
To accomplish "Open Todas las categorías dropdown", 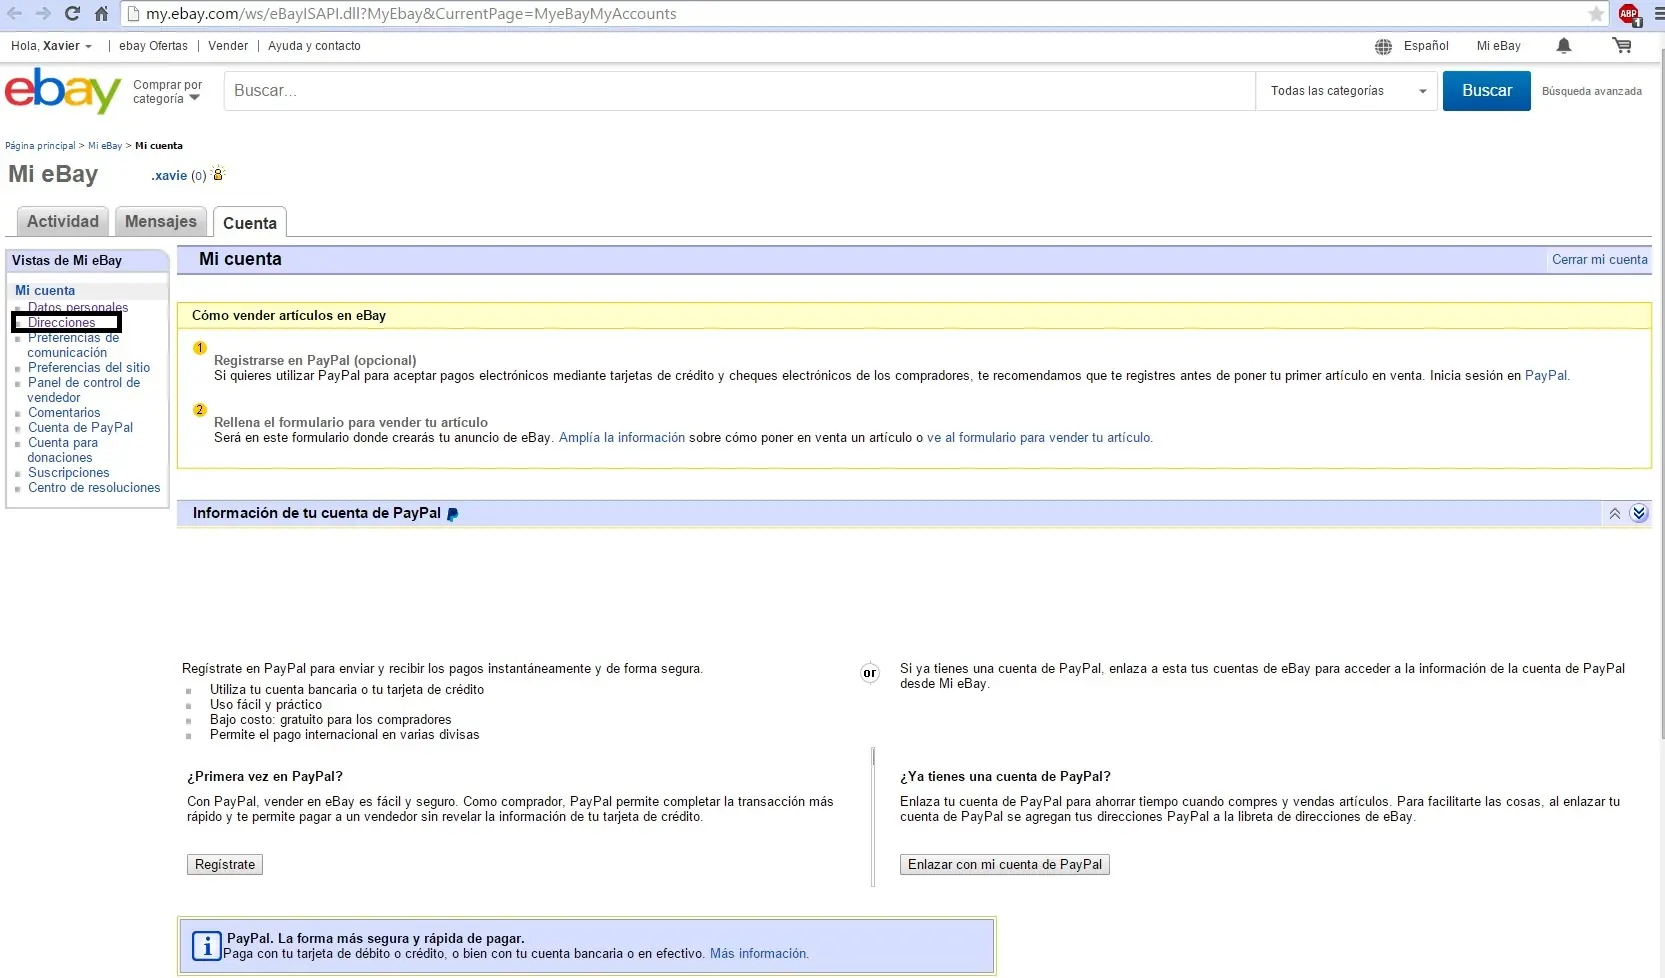I will 1347,91.
